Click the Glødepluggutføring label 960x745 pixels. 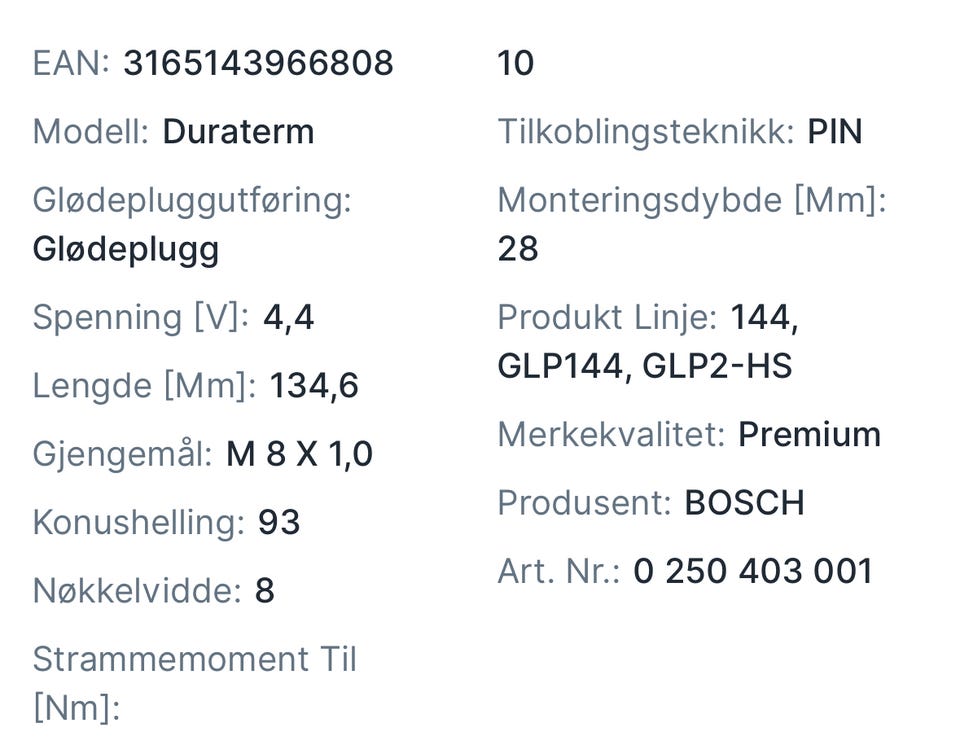click(x=192, y=200)
